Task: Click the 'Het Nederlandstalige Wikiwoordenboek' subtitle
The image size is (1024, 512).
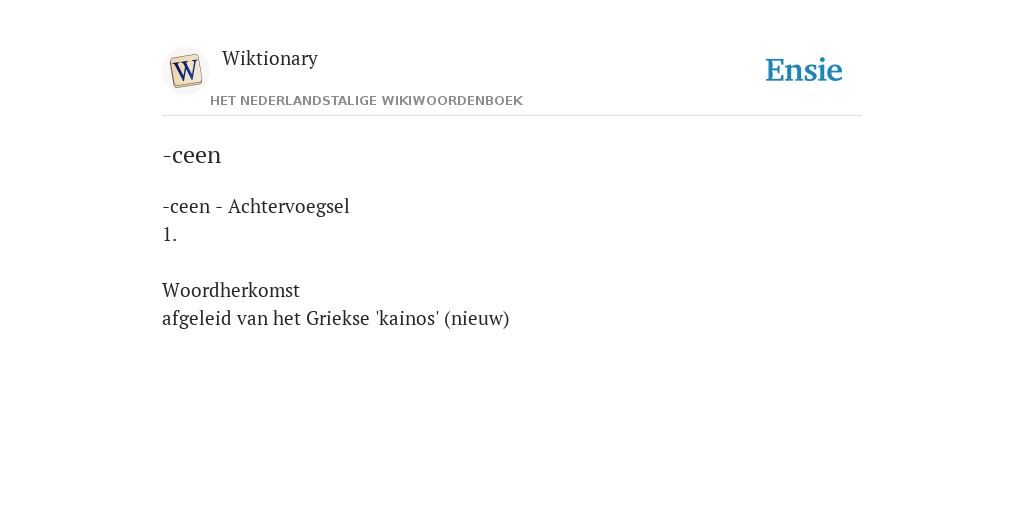Action: click(x=366, y=101)
